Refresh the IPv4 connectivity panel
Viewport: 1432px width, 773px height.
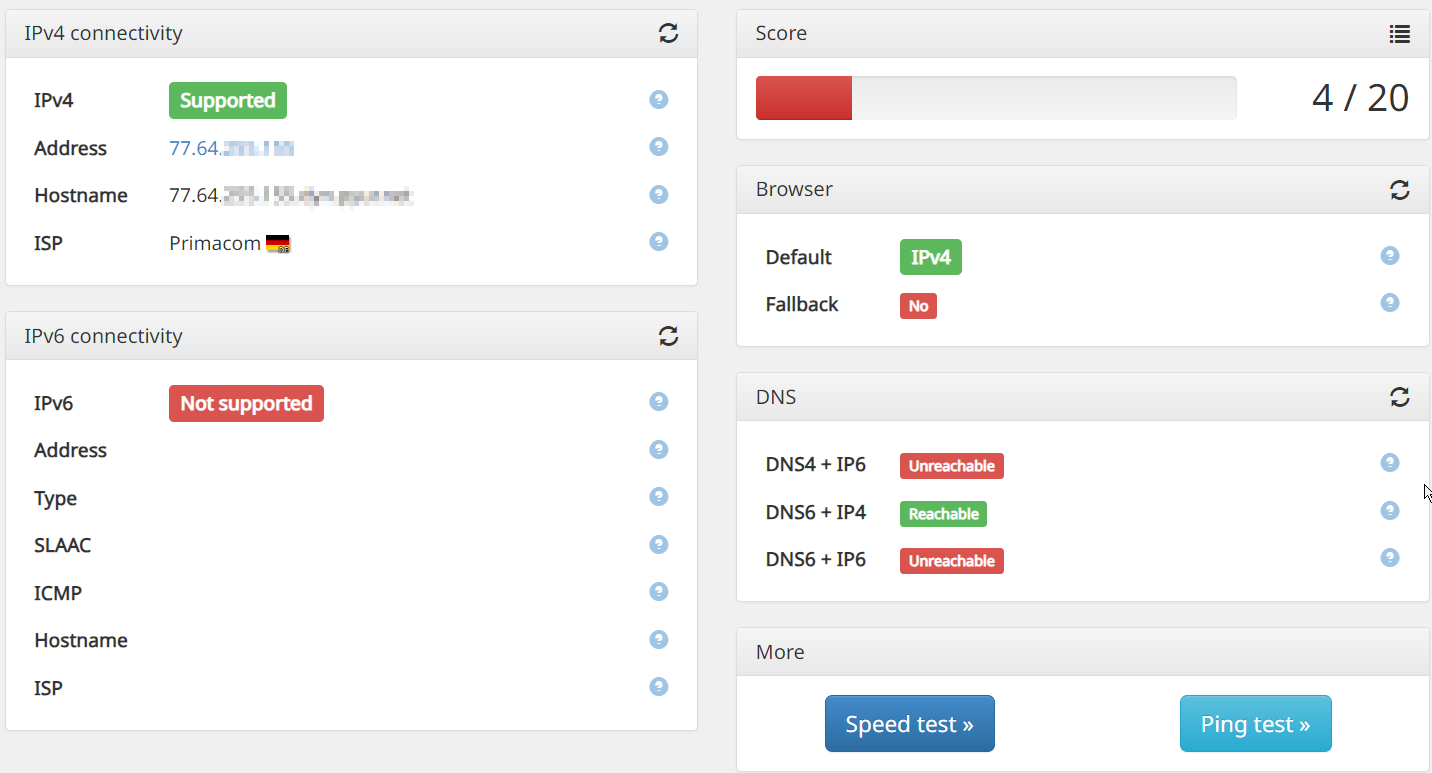pos(669,33)
